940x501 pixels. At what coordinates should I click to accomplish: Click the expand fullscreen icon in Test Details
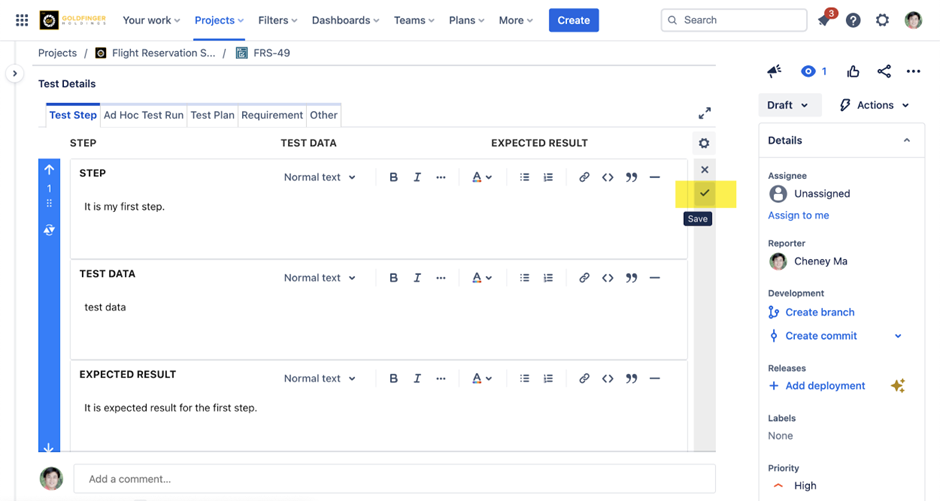704,114
